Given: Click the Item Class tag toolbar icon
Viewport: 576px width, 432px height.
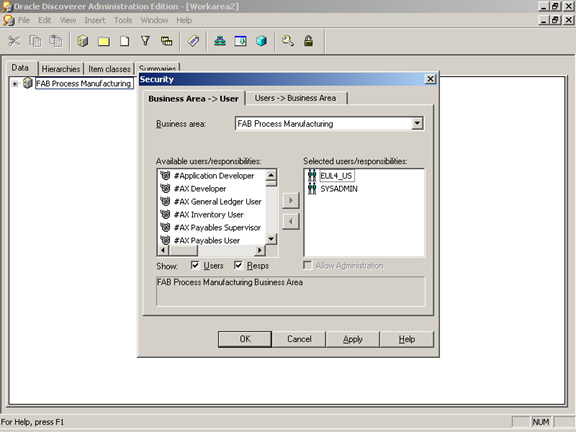Looking at the screenshot, I should coord(193,41).
